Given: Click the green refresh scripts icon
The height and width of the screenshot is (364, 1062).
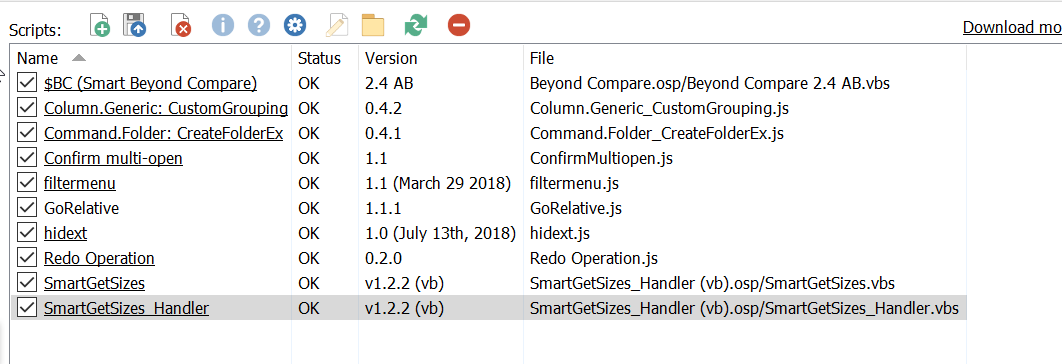Looking at the screenshot, I should tap(416, 25).
